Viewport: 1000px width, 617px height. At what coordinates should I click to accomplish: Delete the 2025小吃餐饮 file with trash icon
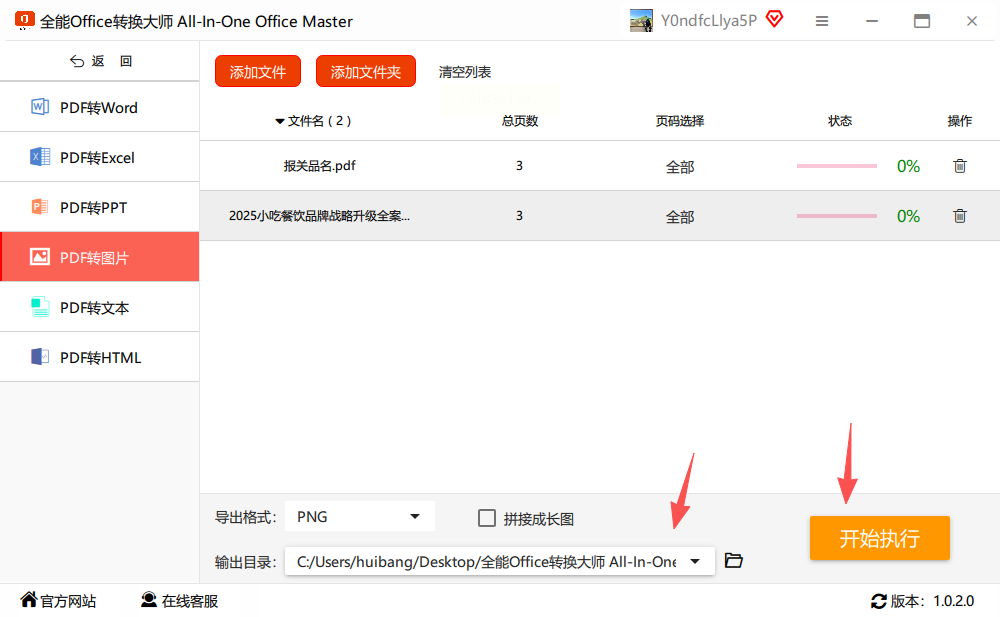pyautogui.click(x=959, y=216)
